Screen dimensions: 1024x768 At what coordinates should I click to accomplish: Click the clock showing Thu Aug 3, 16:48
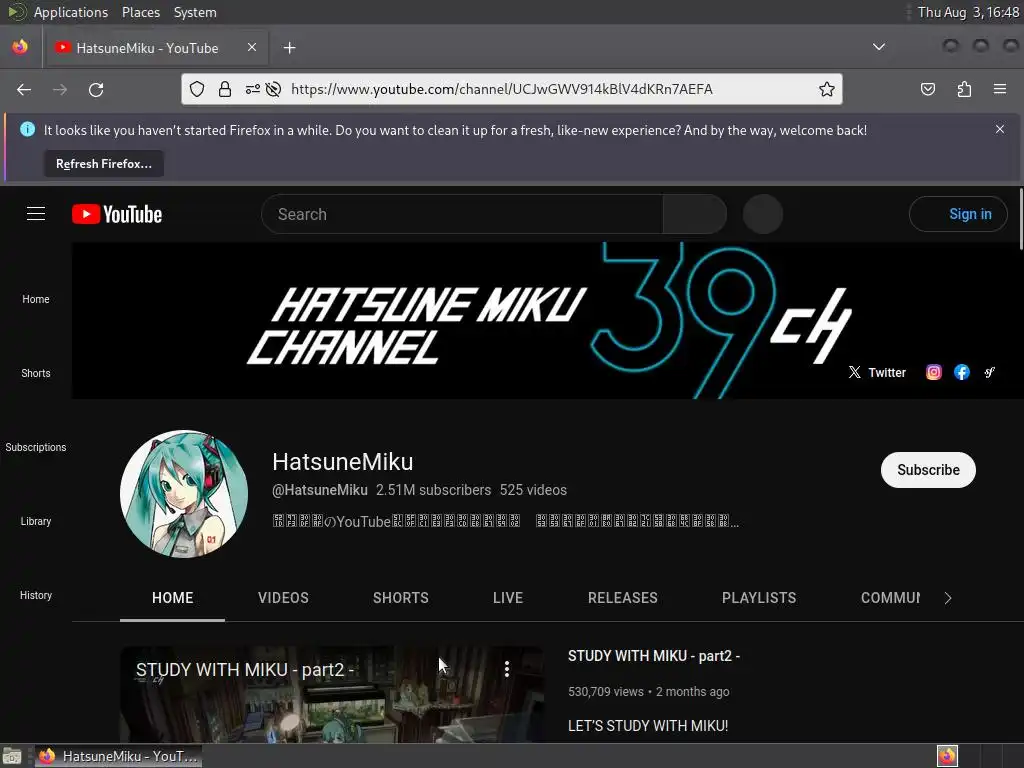click(x=968, y=12)
